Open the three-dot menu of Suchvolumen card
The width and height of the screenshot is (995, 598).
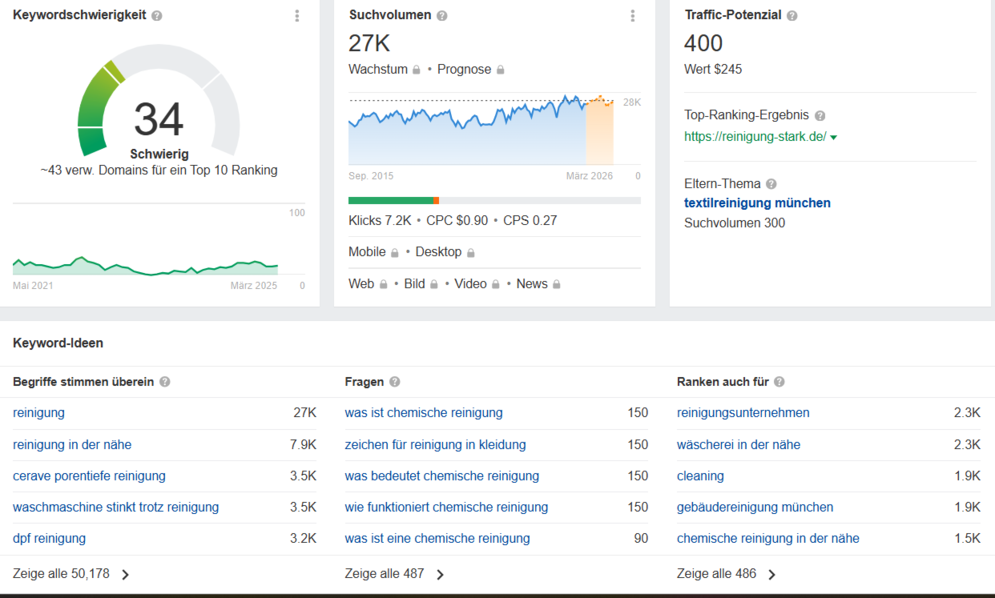point(633,16)
